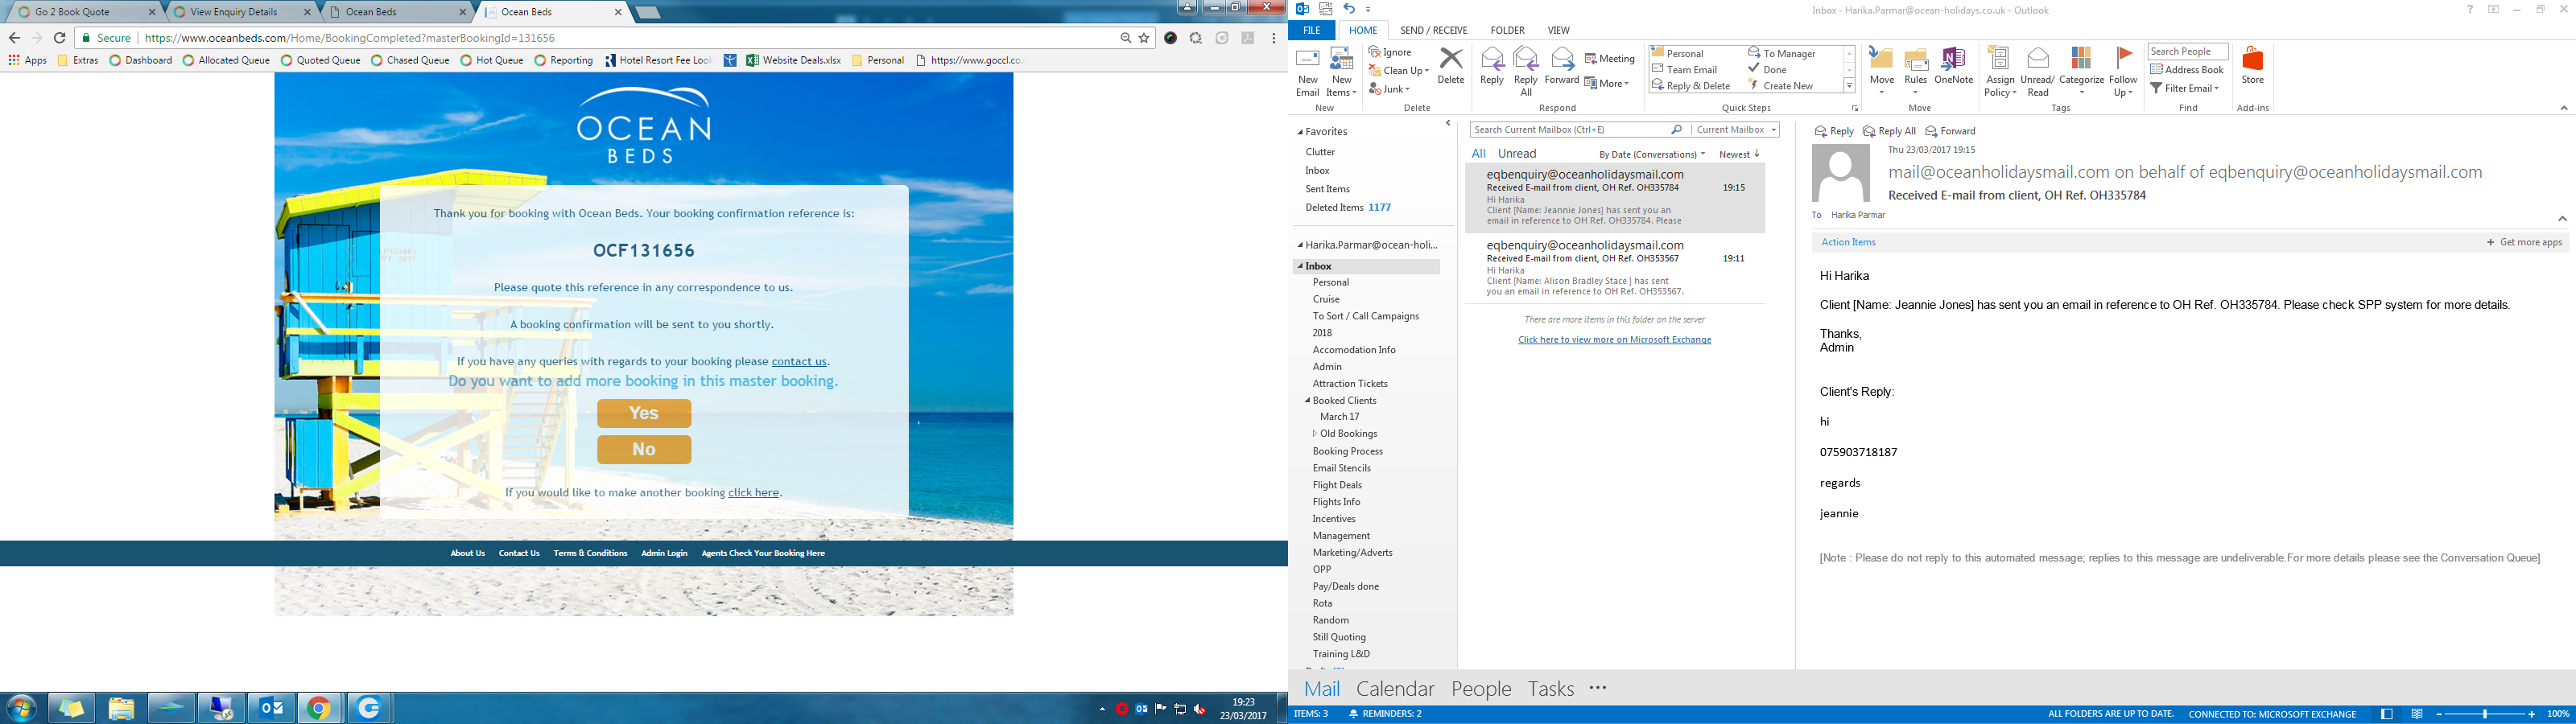The height and width of the screenshot is (724, 2576).
Task: Click the Send/Receive All Folders quick-access icon
Action: pyautogui.click(x=1326, y=9)
